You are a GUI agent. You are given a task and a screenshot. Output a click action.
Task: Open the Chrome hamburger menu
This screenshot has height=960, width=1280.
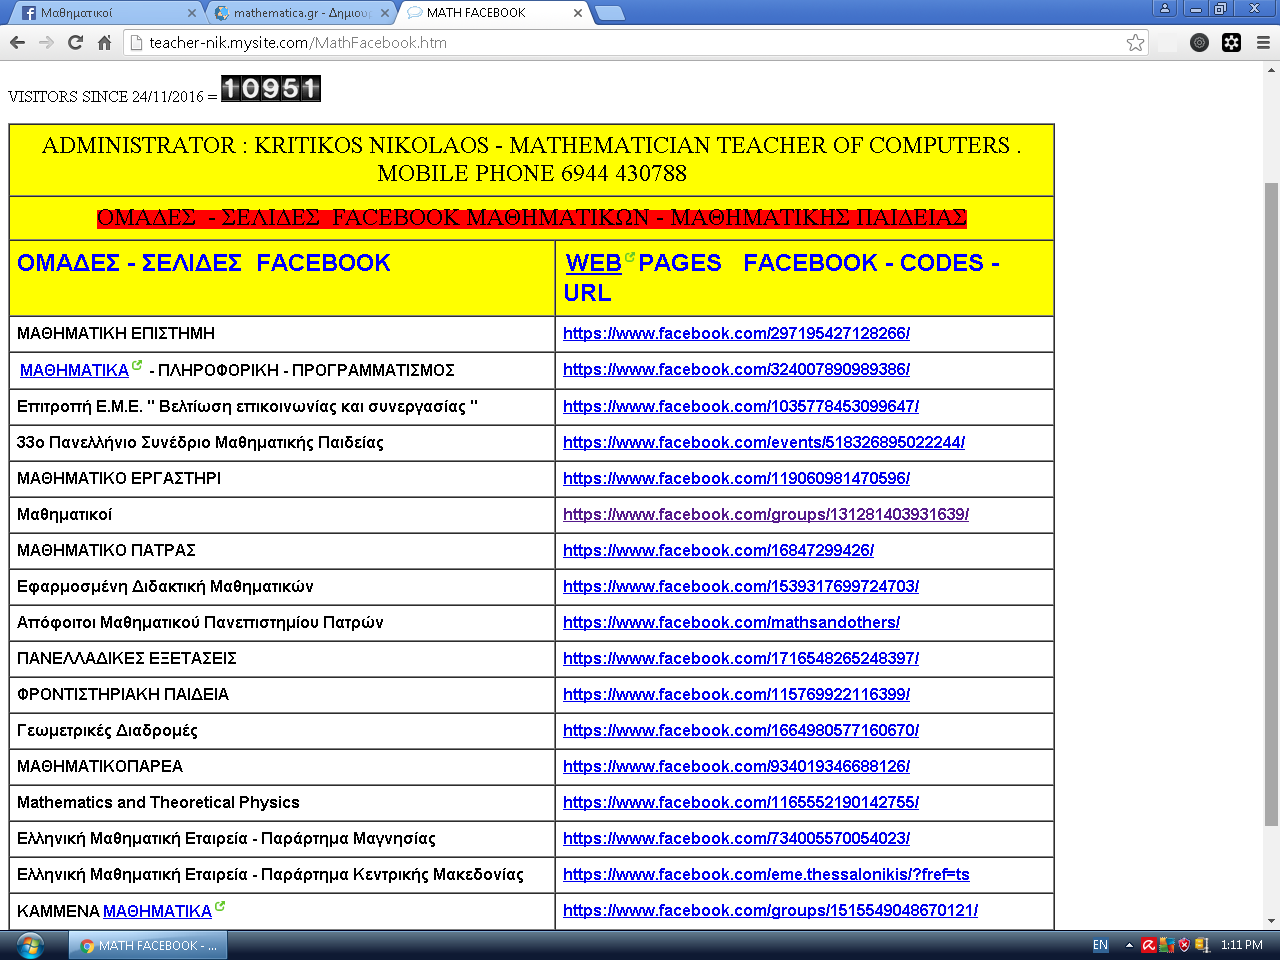(x=1263, y=43)
